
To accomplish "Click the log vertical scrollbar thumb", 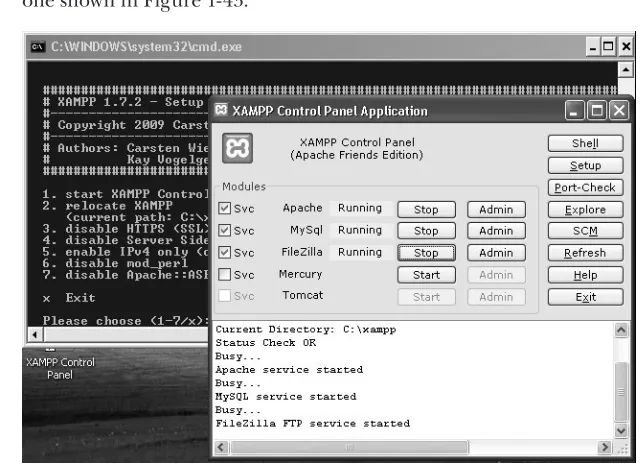I will pyautogui.click(x=621, y=391).
